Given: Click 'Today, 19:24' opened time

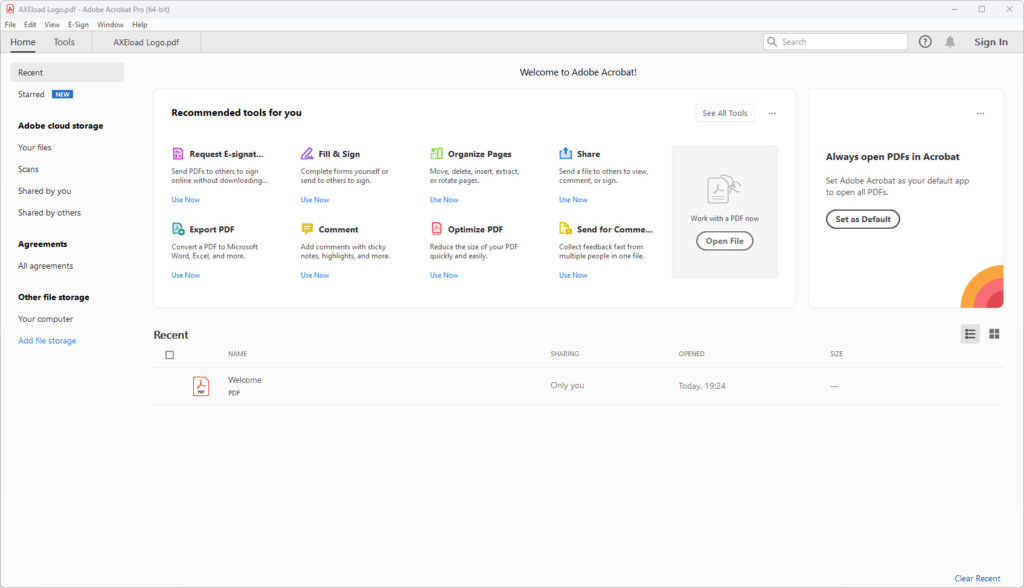Looking at the screenshot, I should pos(702,386).
